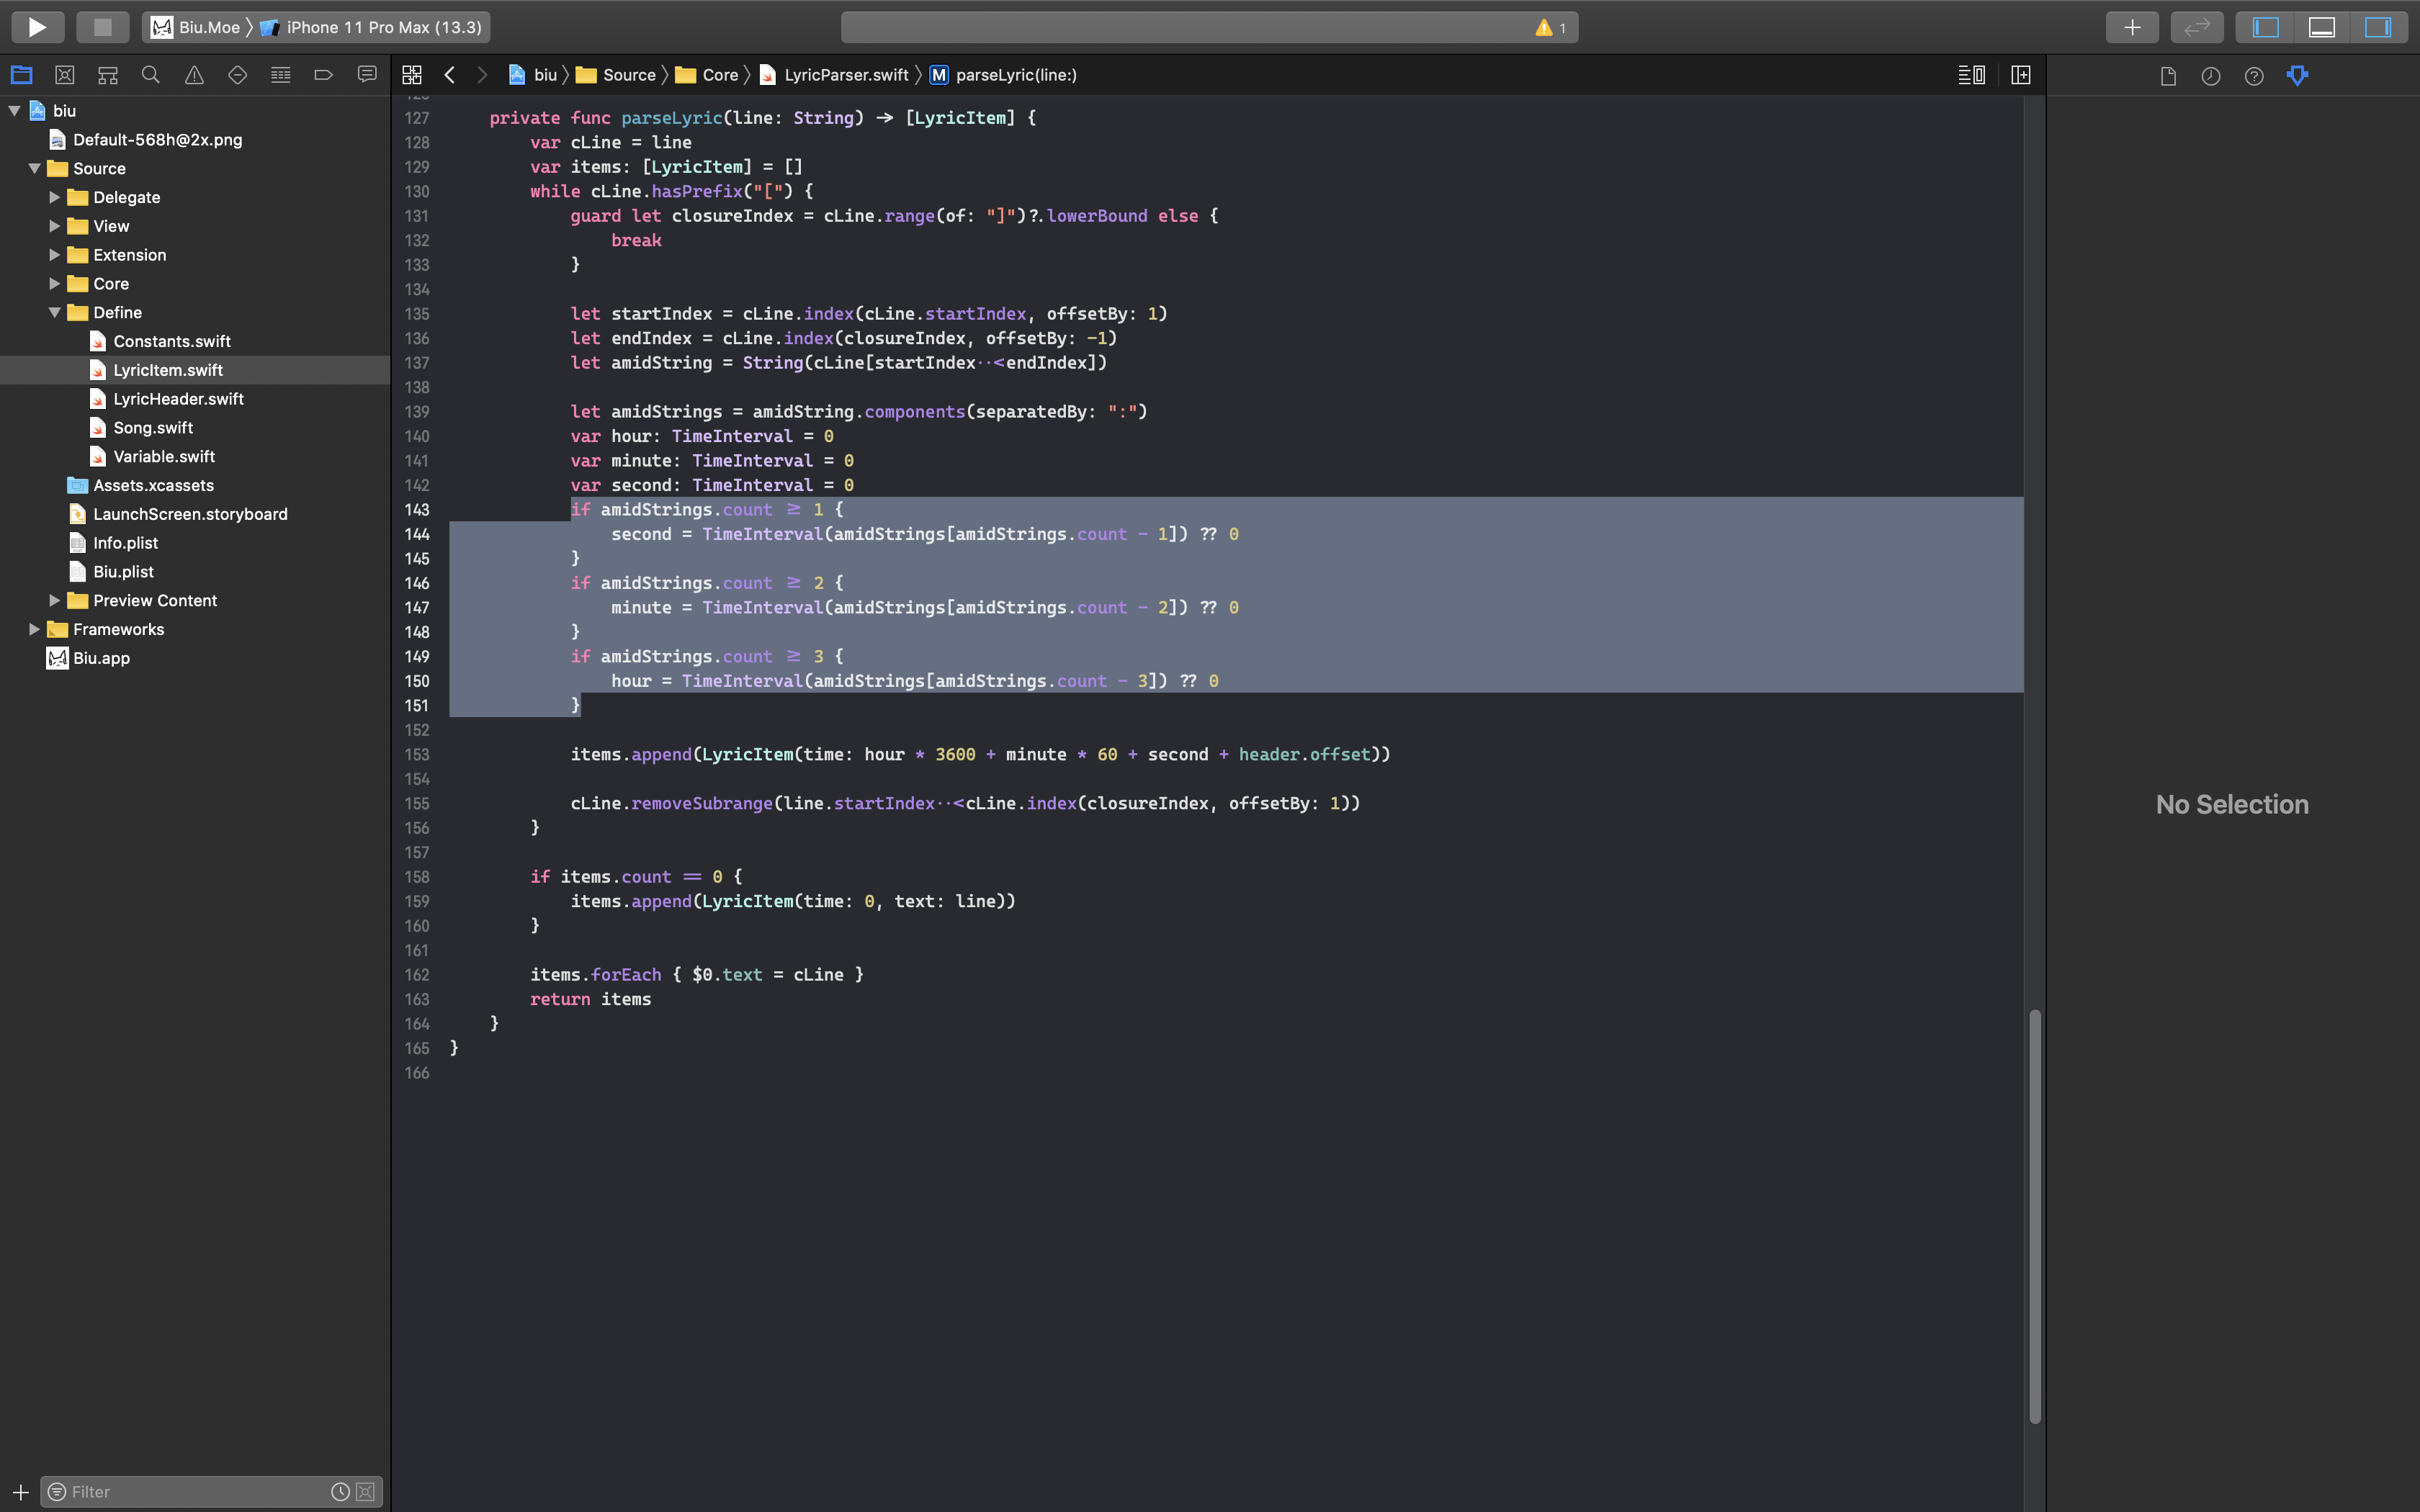Open the parseLyric(line:) jump bar menu
The height and width of the screenshot is (1512, 2420).
[x=1015, y=75]
